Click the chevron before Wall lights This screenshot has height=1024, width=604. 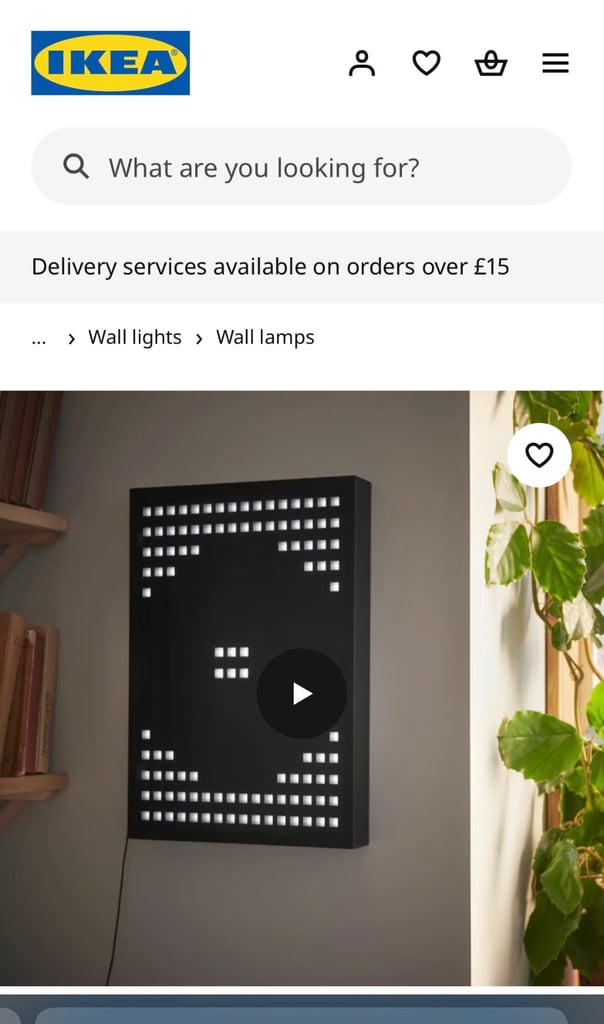click(71, 338)
